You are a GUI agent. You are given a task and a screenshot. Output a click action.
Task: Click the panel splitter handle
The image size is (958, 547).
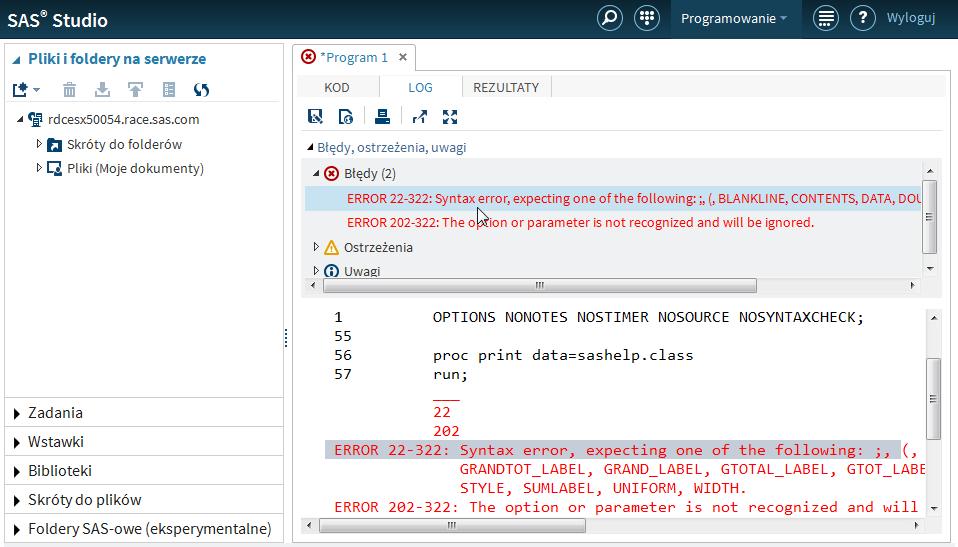click(x=286, y=338)
